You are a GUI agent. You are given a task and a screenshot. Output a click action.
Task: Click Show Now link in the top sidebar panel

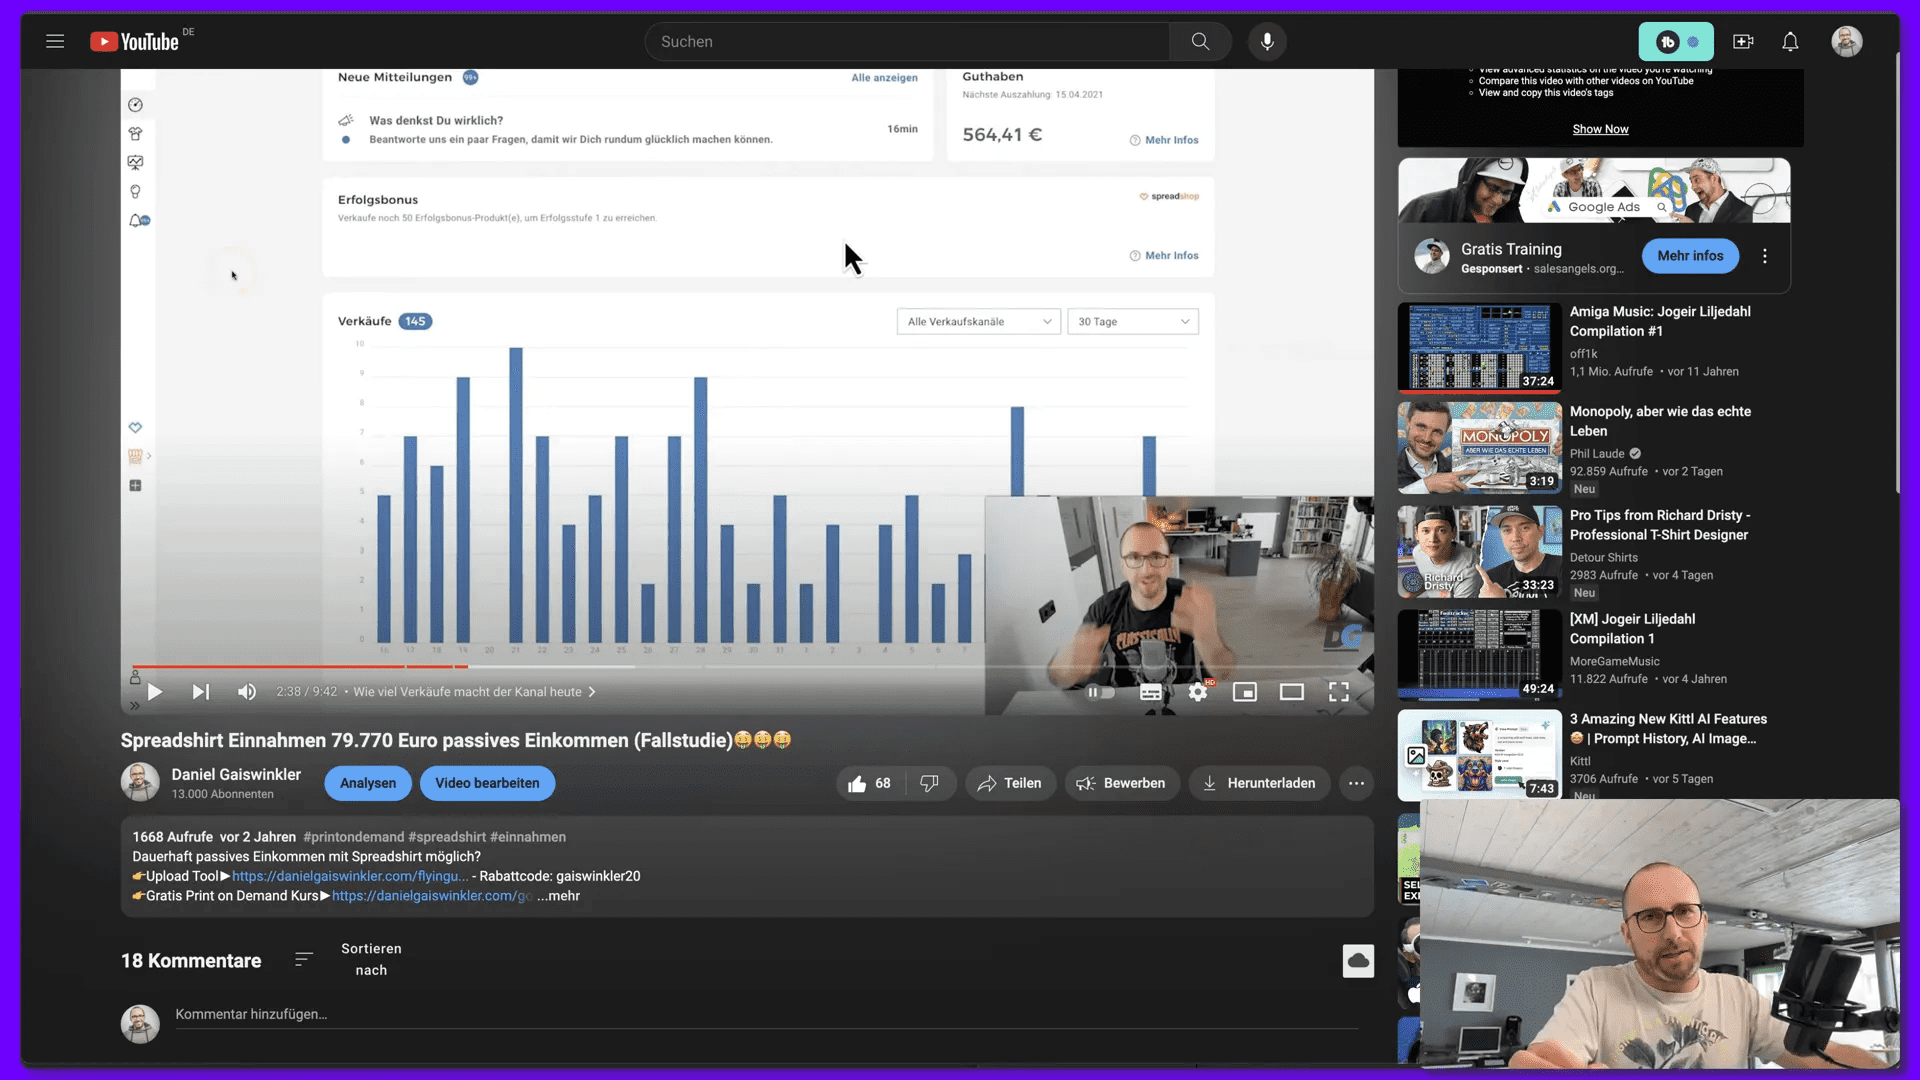(x=1600, y=129)
